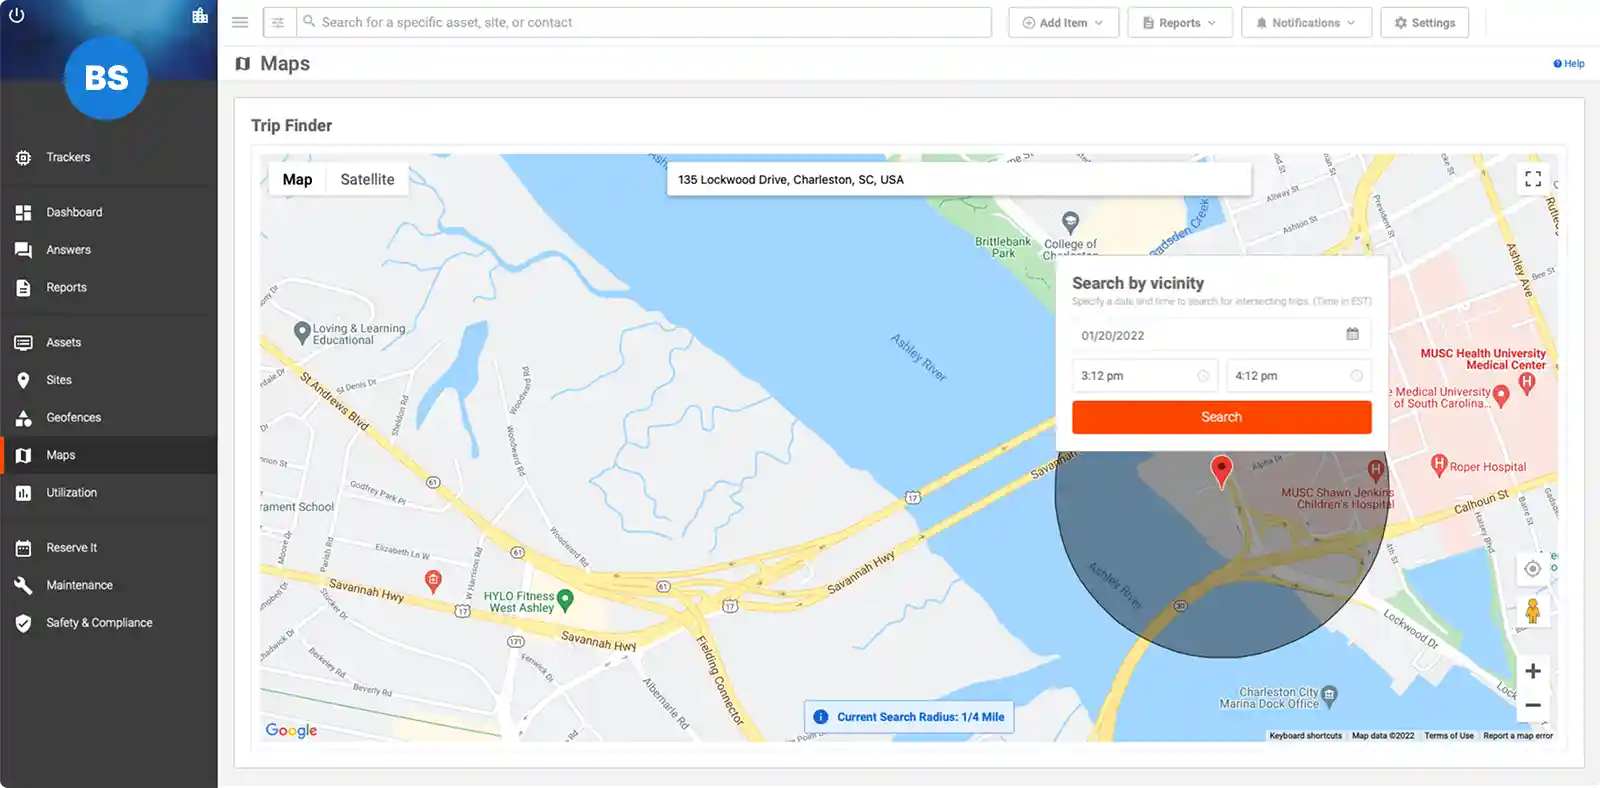
Task: Open Geofences from the sidebar
Action: pyautogui.click(x=73, y=418)
